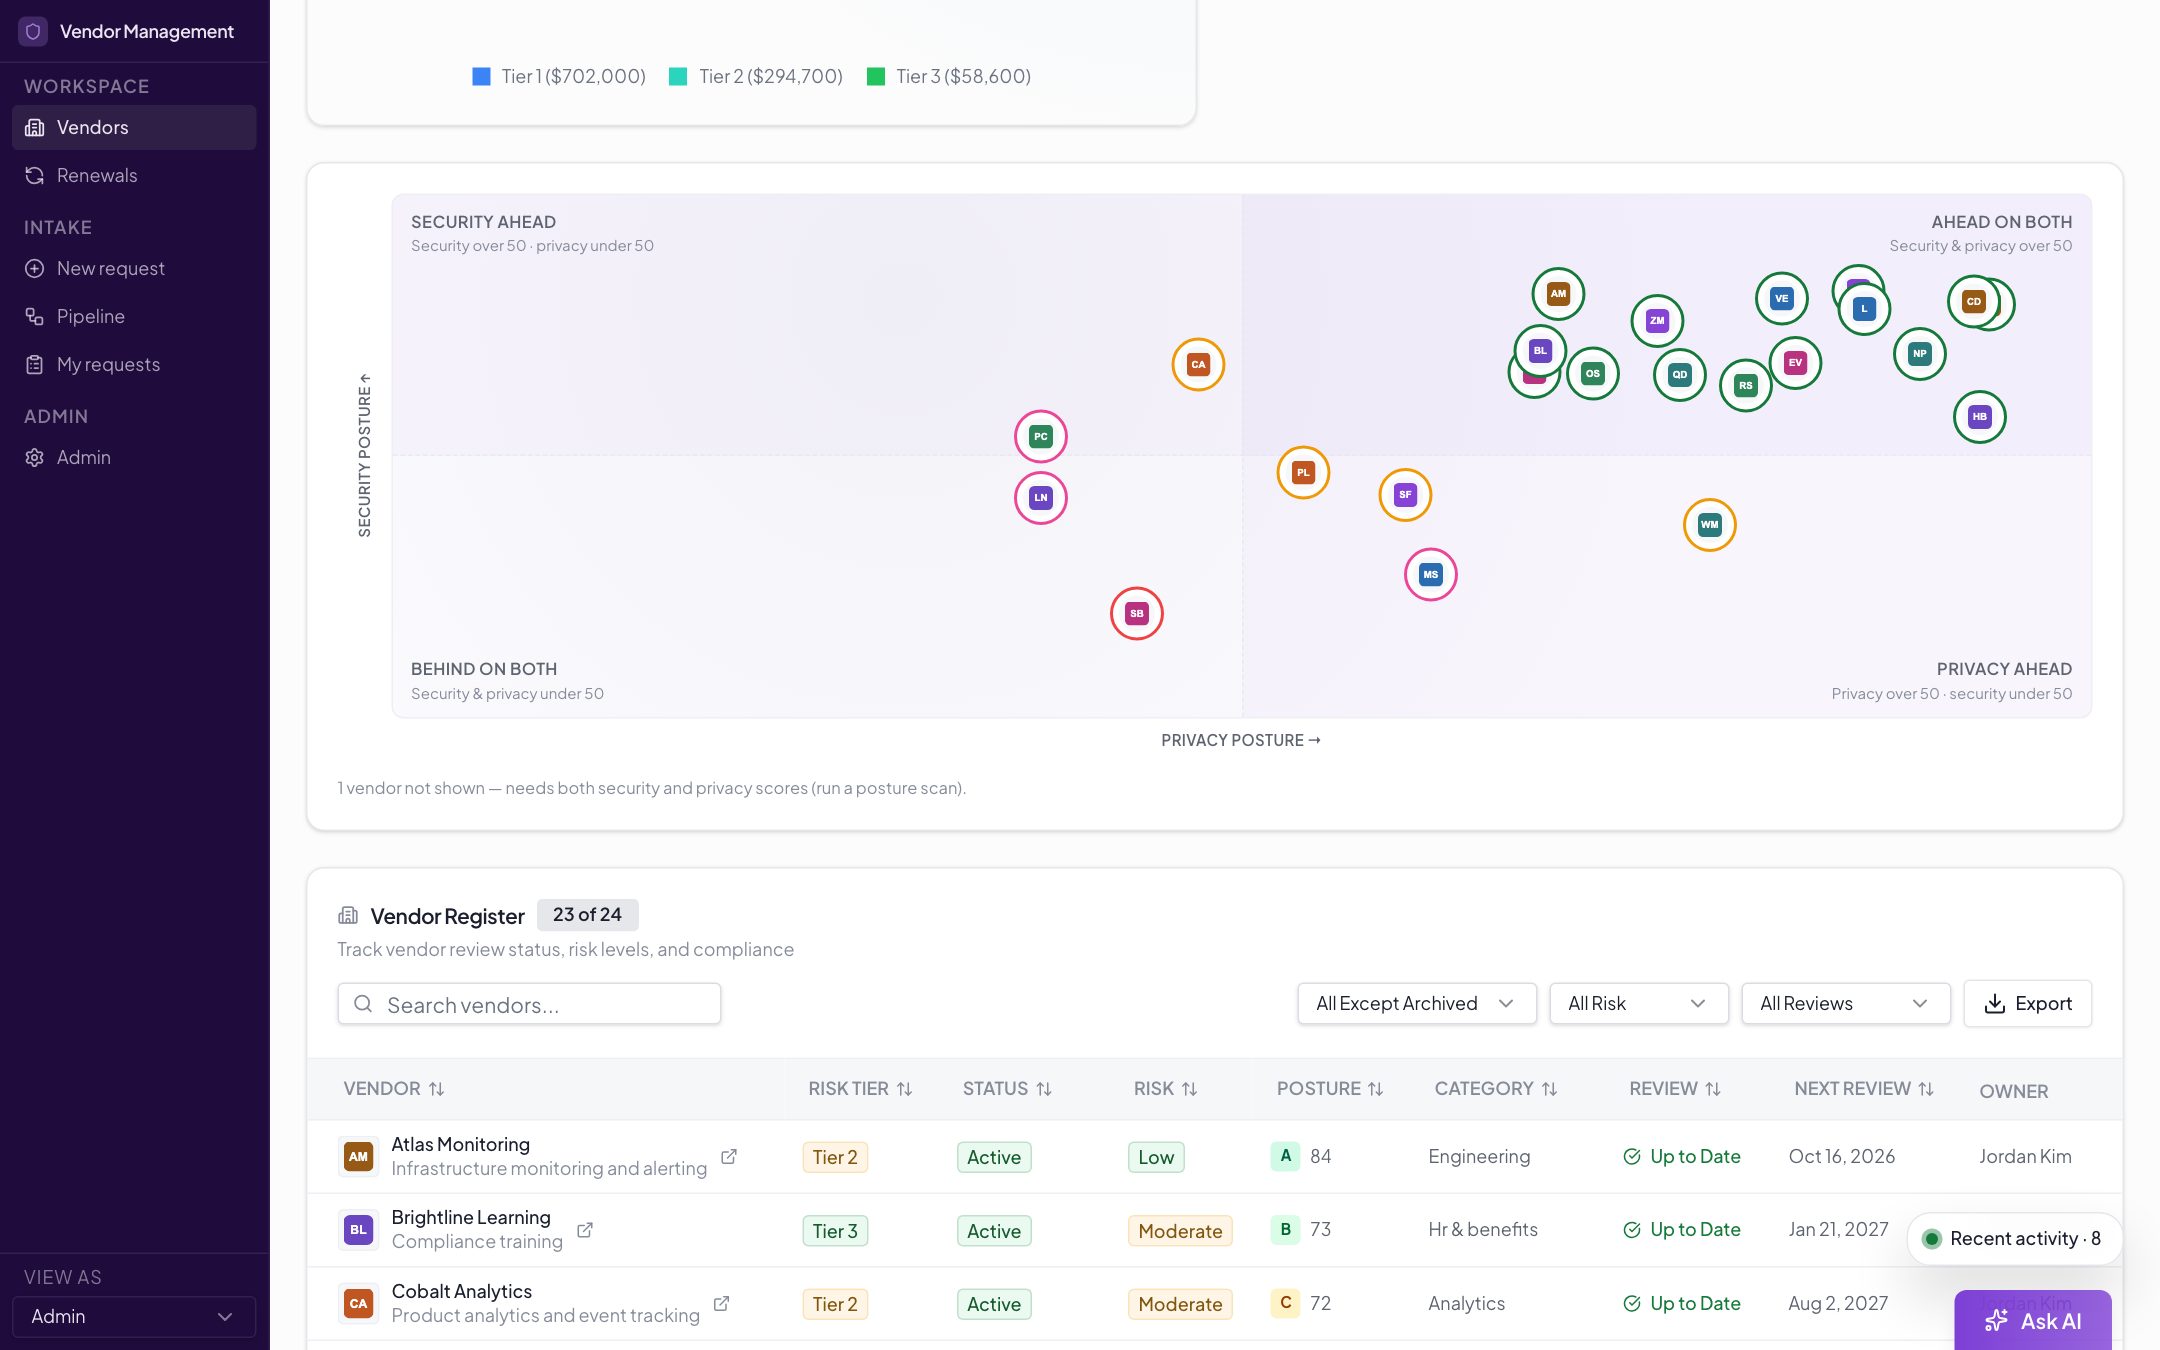
Task: Select the ZM vendor bubble on chart
Action: click(1657, 321)
